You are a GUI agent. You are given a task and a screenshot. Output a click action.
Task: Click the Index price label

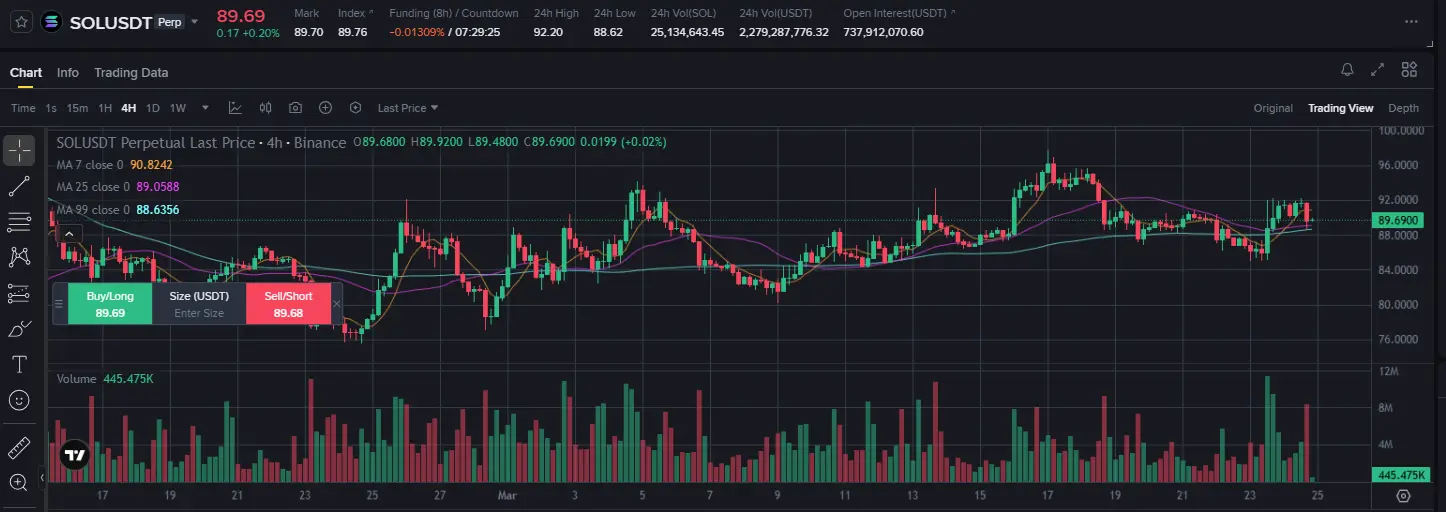[352, 13]
